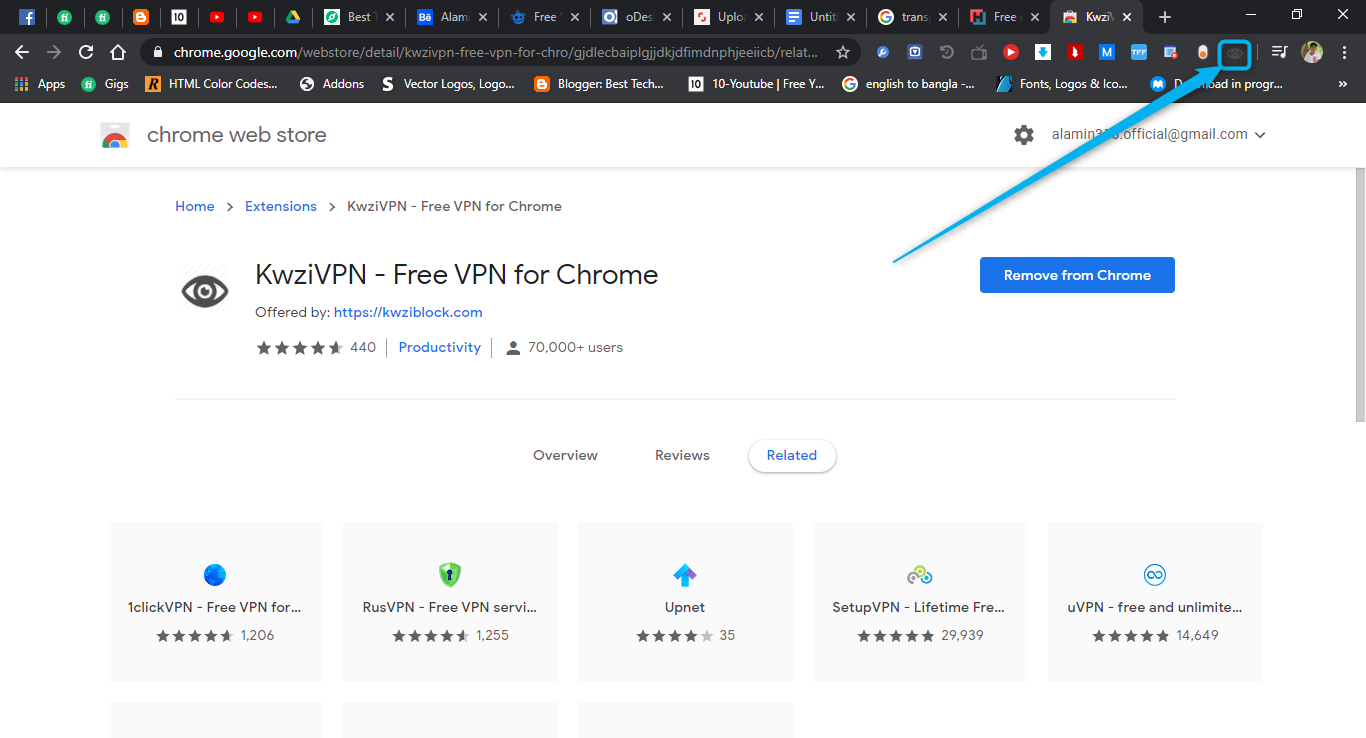
Task: Open 'Blogger: Best Tech' bookmark
Action: pyautogui.click(x=599, y=84)
